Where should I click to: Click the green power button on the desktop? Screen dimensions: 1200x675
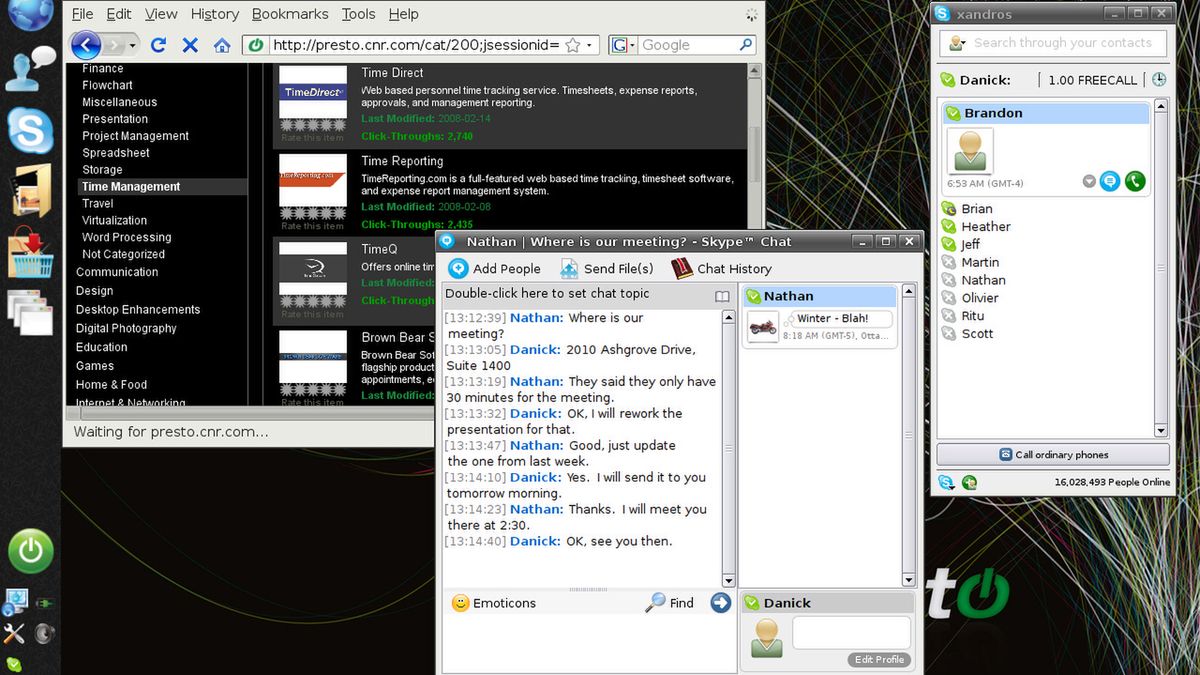31,550
